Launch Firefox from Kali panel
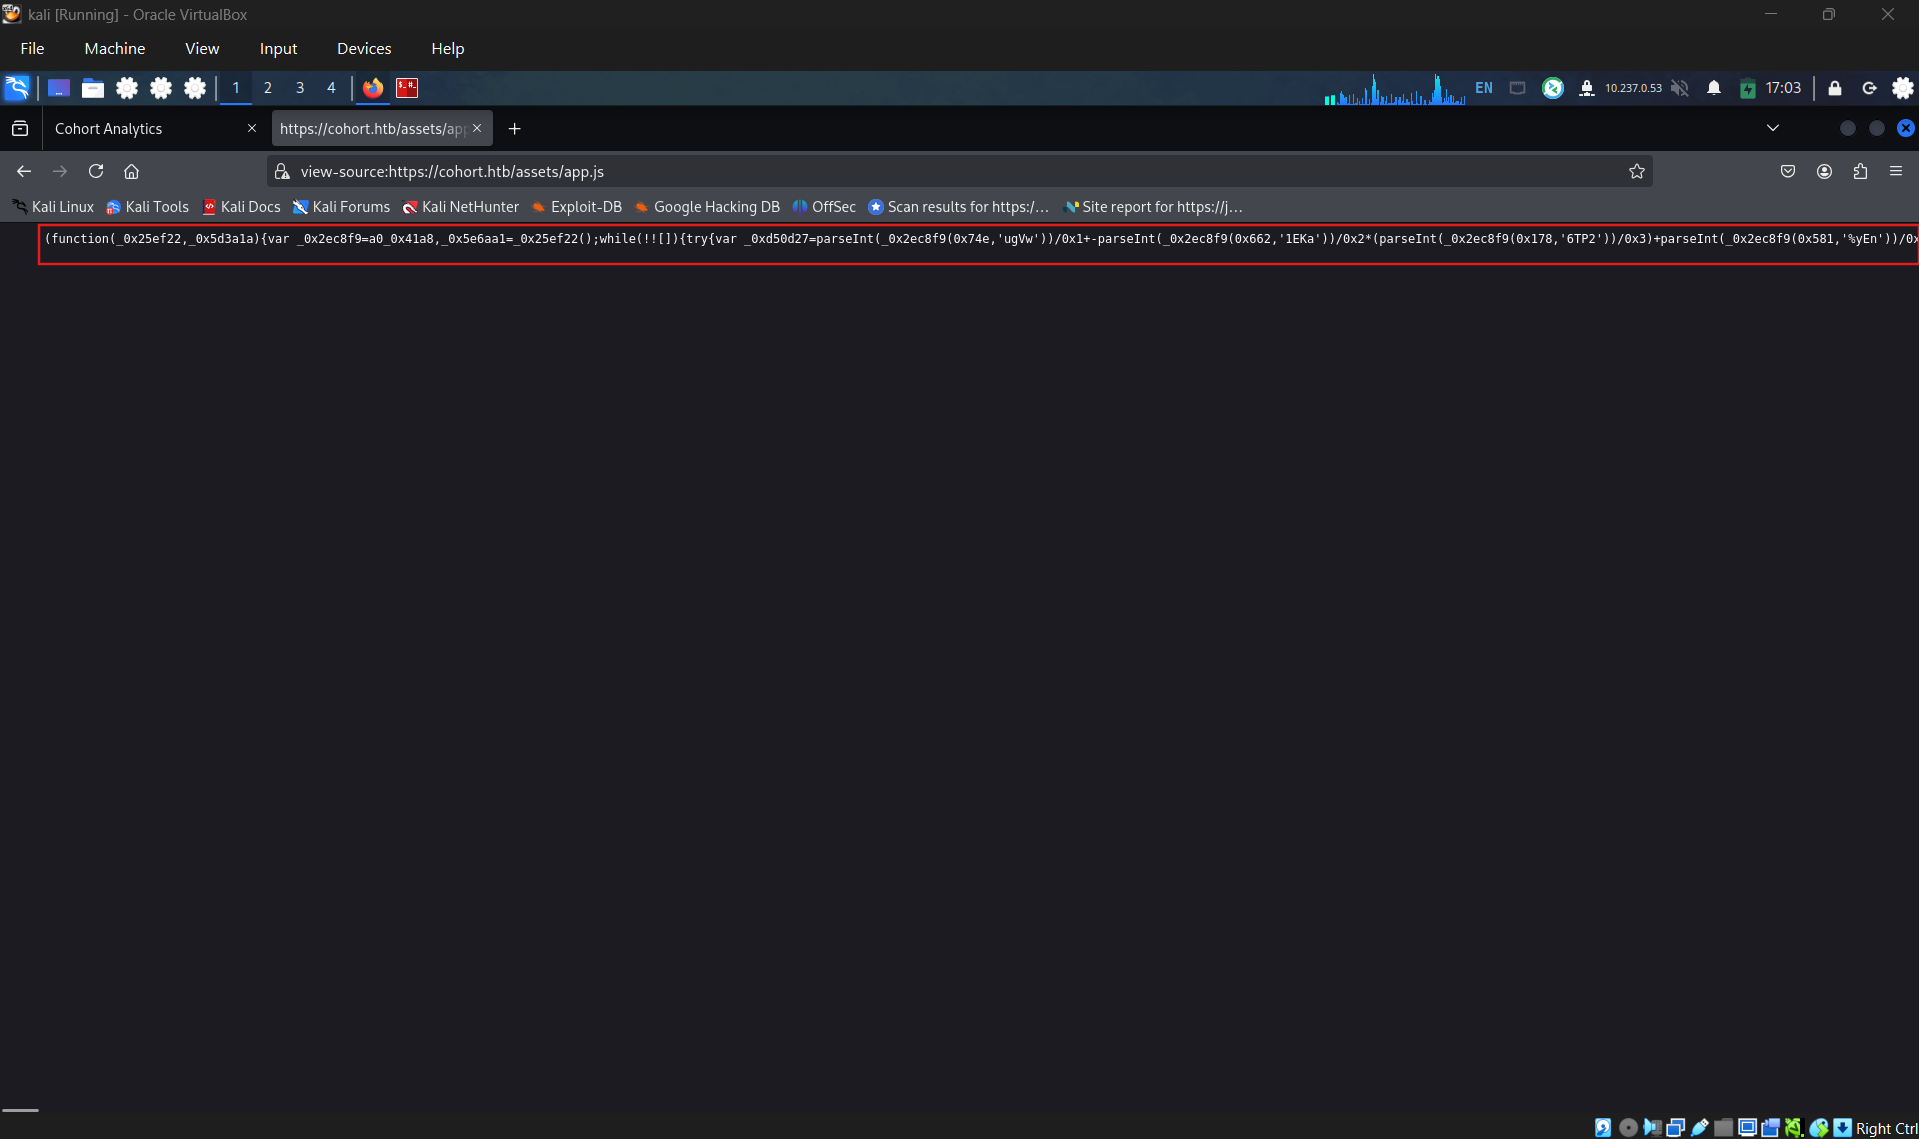The width and height of the screenshot is (1919, 1139). tap(373, 88)
